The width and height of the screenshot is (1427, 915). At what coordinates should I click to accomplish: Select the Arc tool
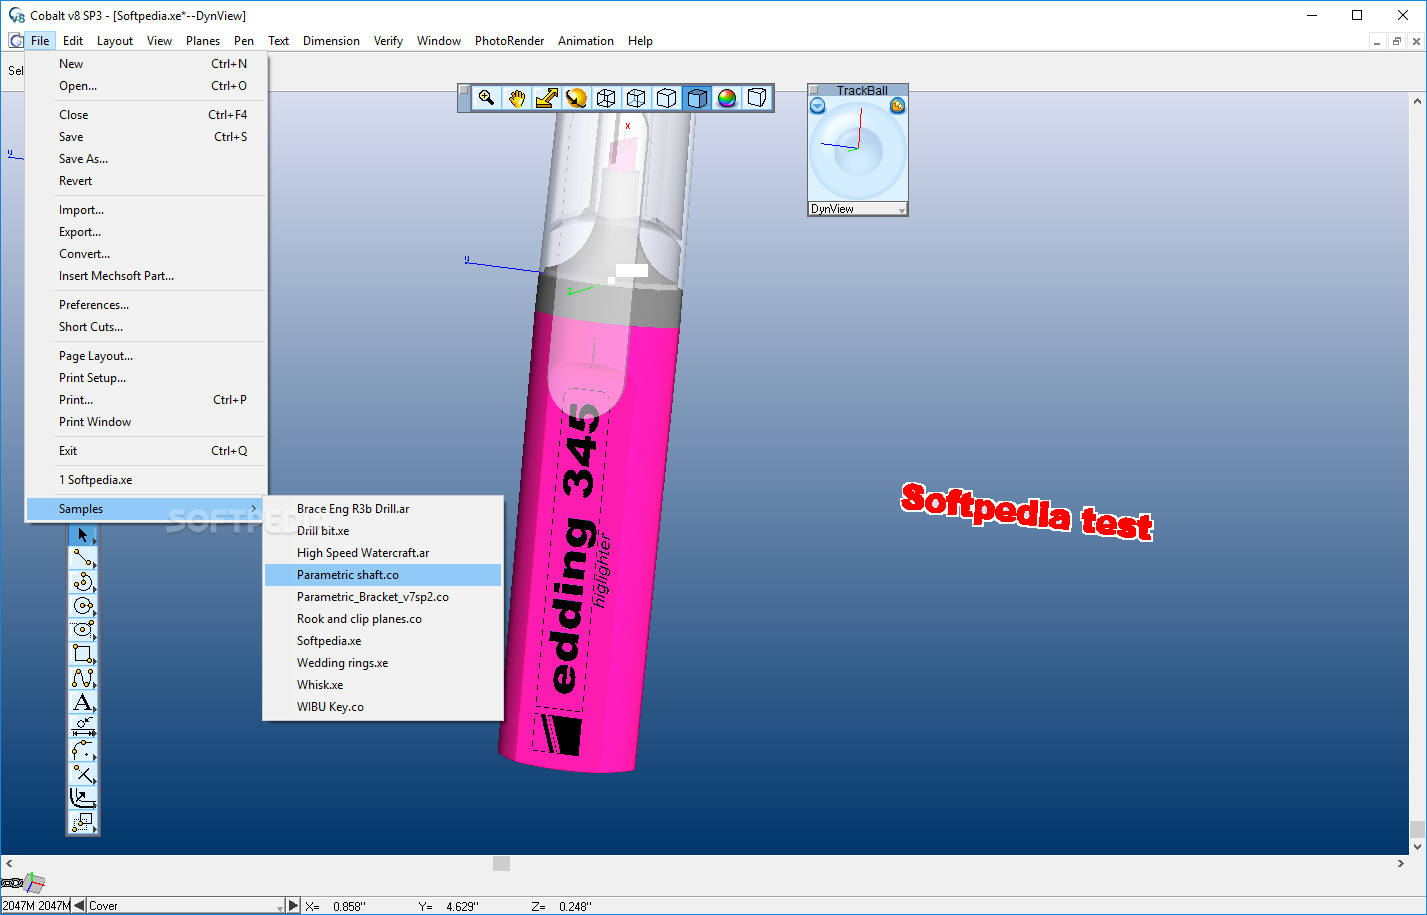(x=83, y=582)
